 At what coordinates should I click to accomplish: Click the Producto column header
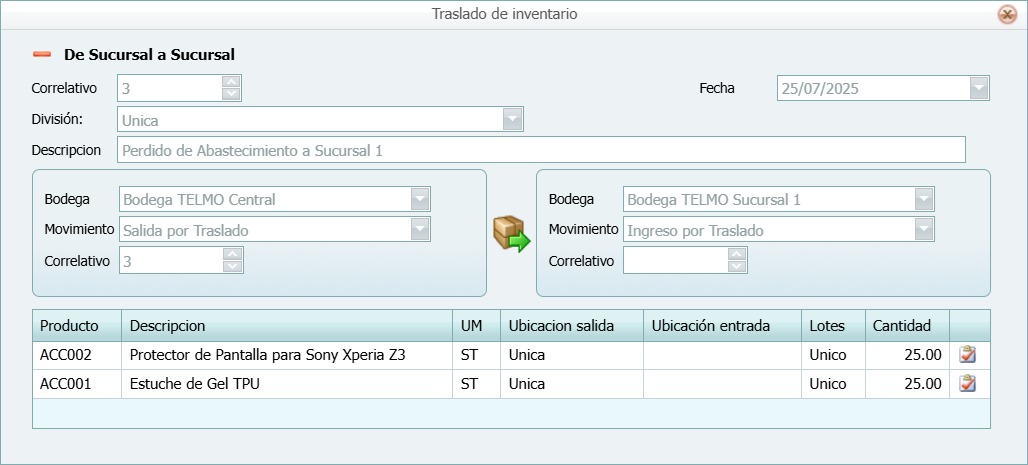point(77,325)
